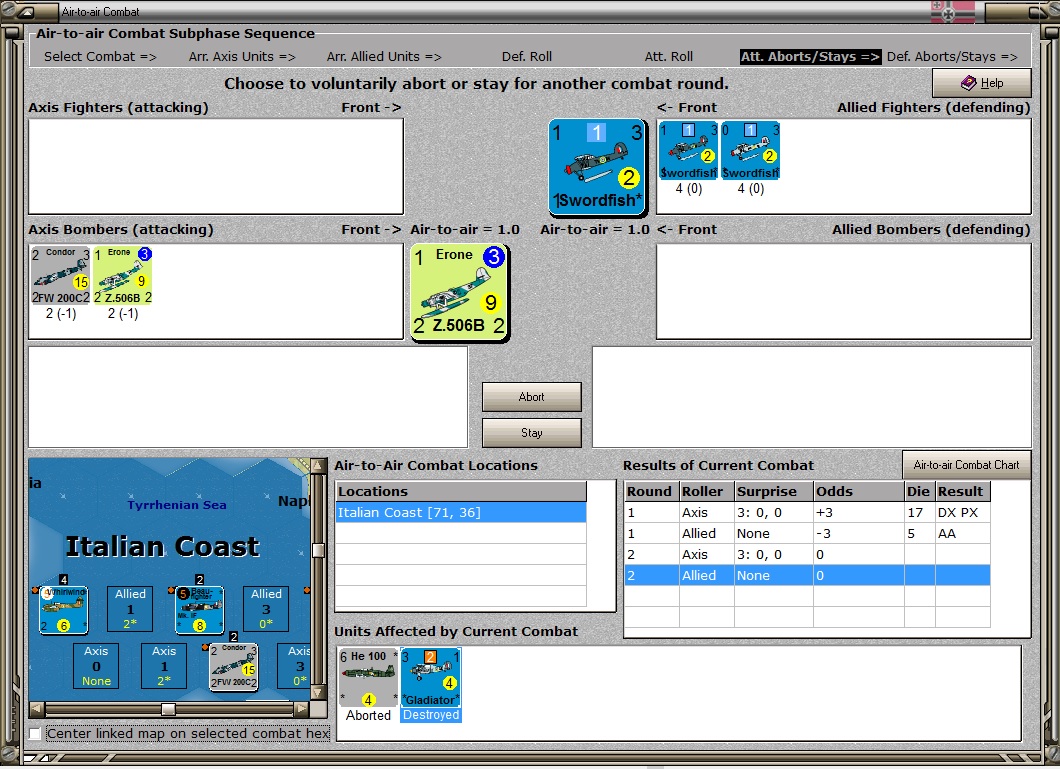Open the Air-to-air Combat Chart
The width and height of the screenshot is (1060, 769).
tap(966, 465)
